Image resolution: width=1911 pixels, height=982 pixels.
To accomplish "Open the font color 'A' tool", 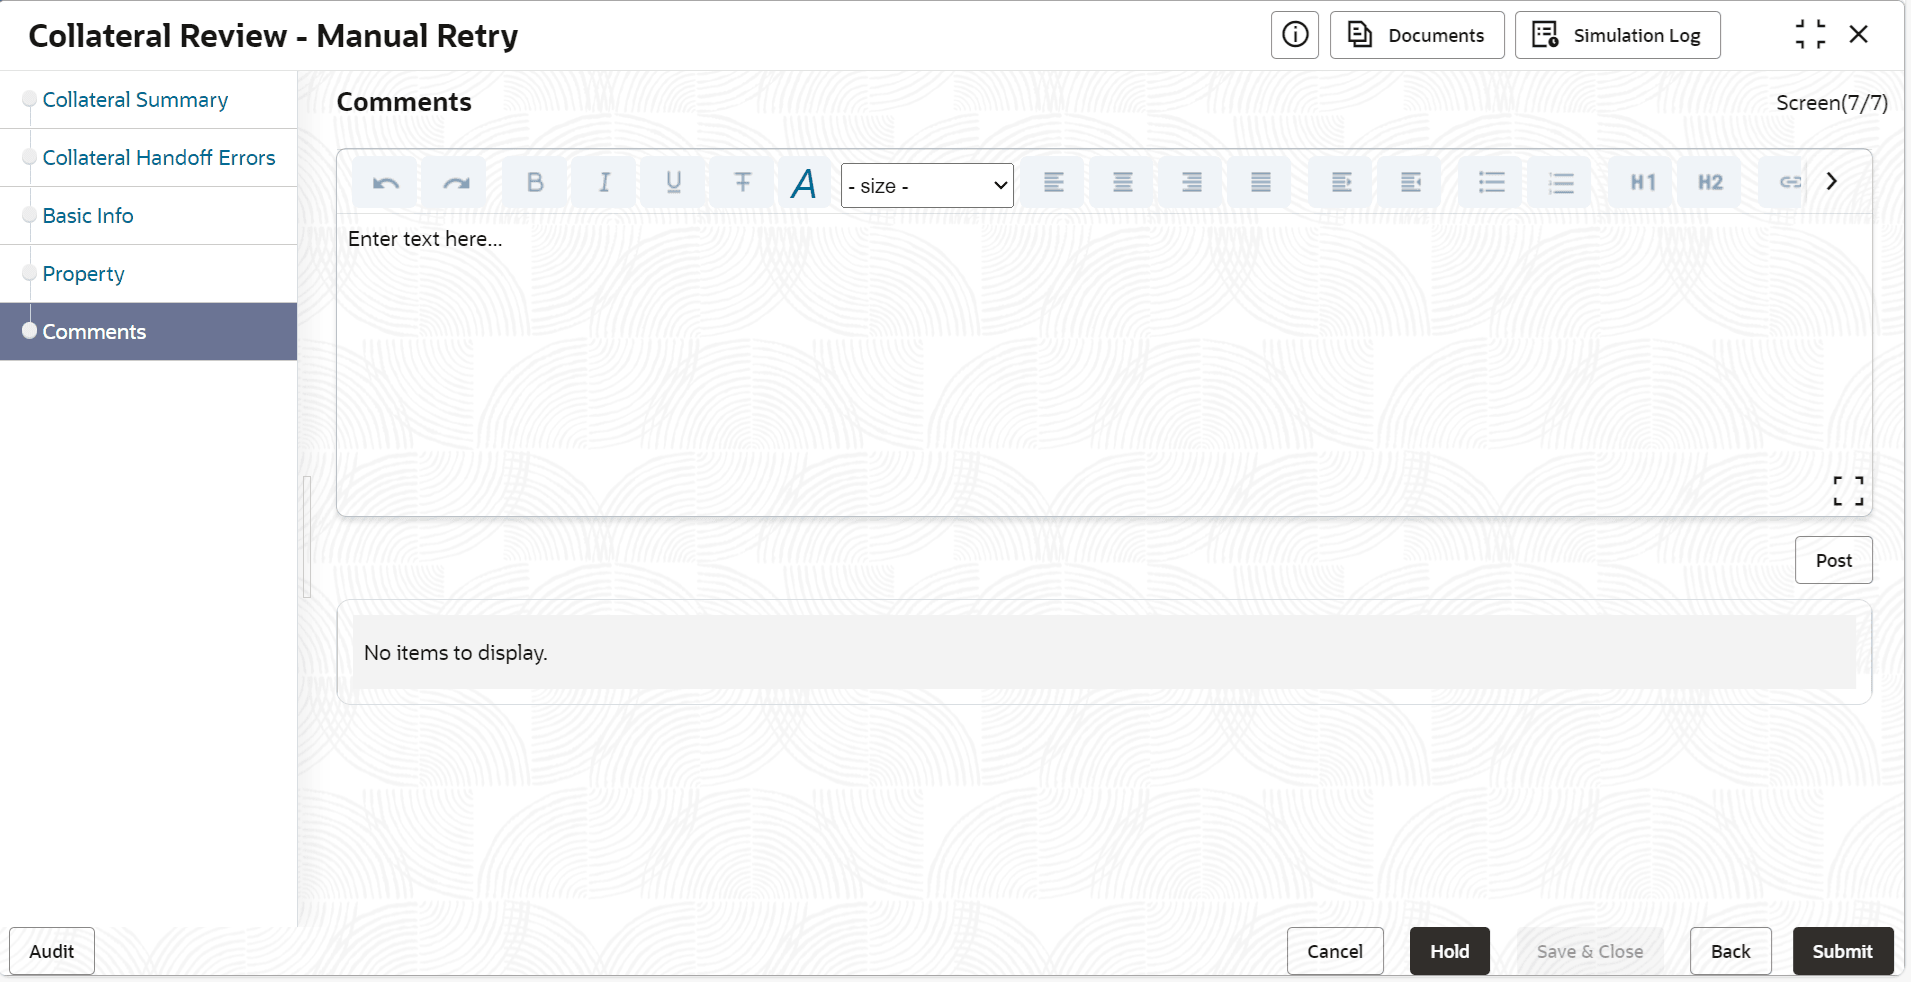I will tap(804, 184).
